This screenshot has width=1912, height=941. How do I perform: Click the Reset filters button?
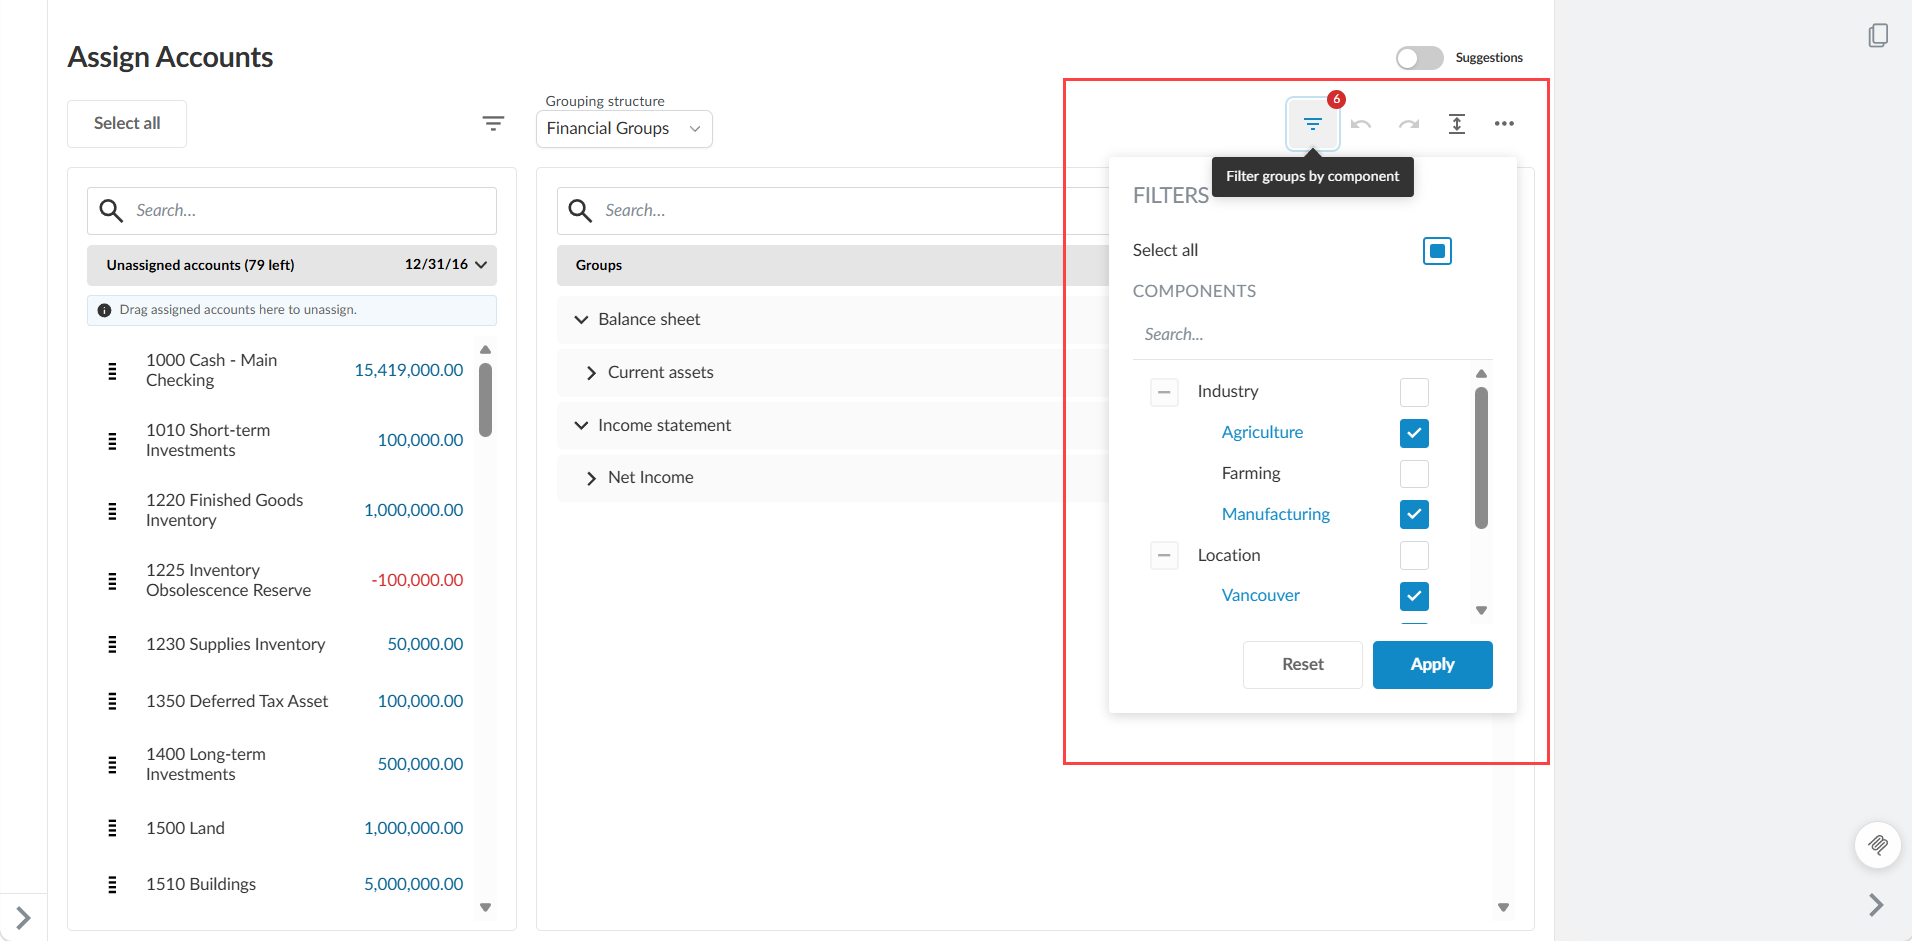click(1302, 665)
